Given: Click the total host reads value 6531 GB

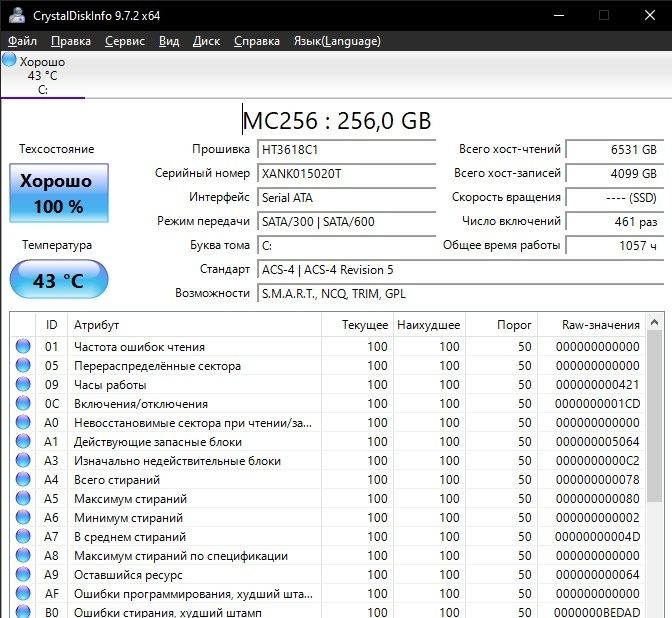Looking at the screenshot, I should pyautogui.click(x=615, y=150).
